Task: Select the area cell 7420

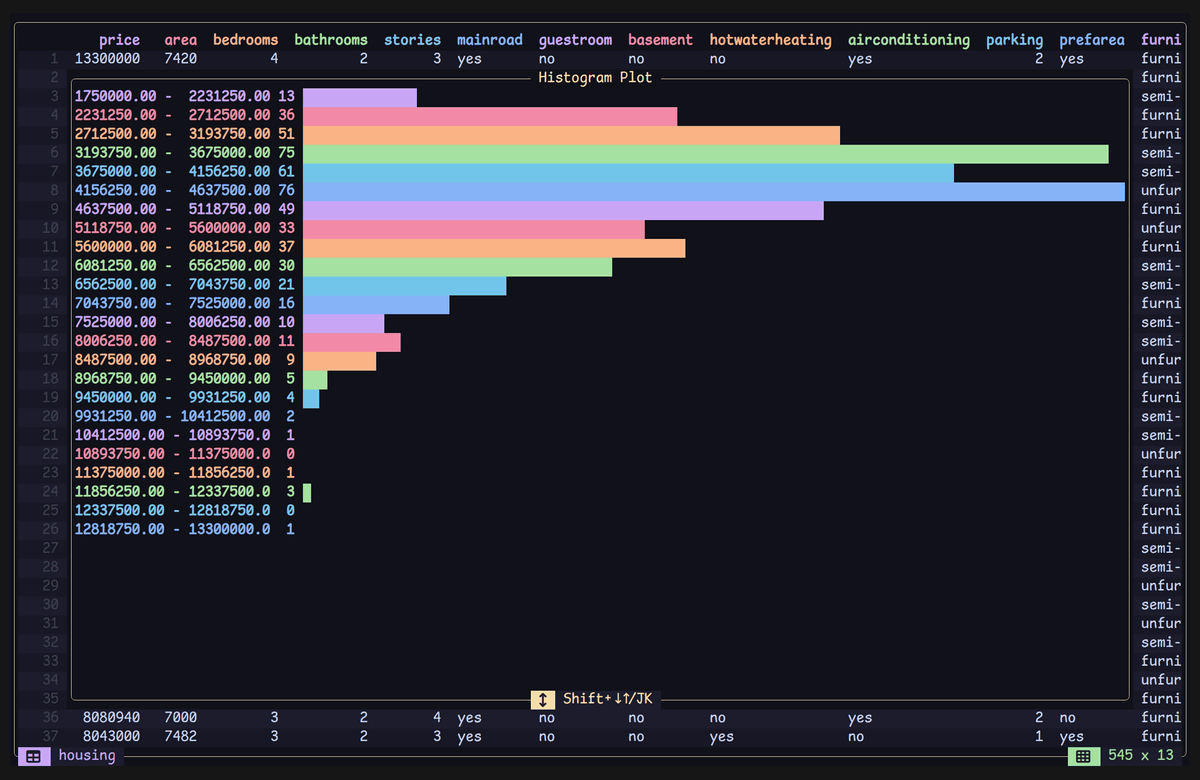Action: click(181, 59)
